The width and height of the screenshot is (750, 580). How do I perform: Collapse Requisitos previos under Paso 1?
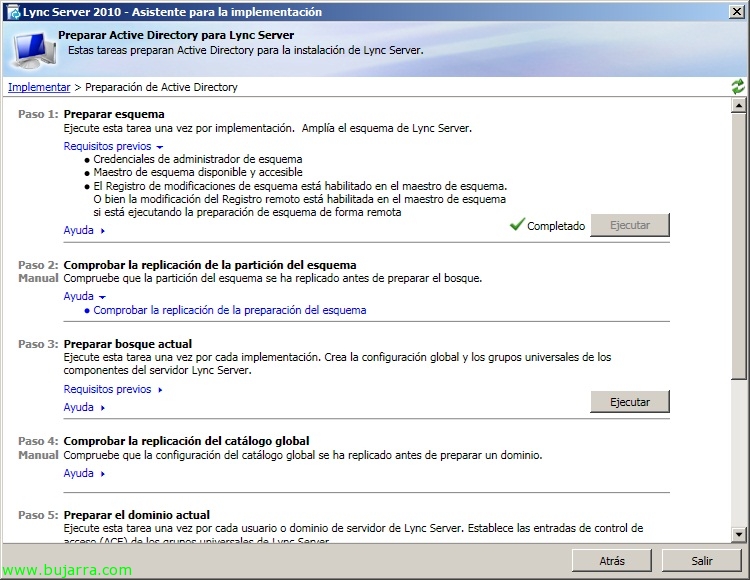click(113, 146)
